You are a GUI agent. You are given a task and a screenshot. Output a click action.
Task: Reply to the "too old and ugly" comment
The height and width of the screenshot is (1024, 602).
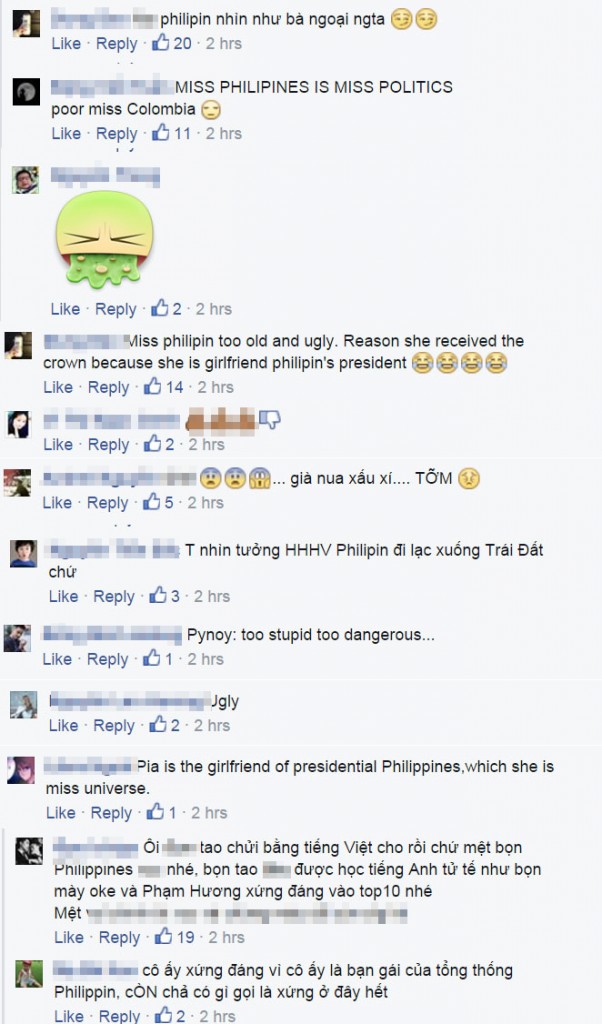(x=108, y=387)
